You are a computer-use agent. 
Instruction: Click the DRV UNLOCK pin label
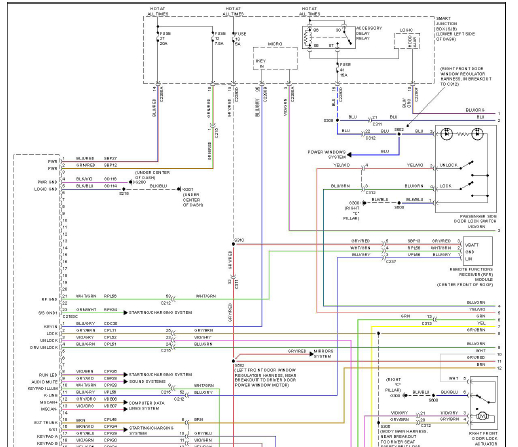point(44,347)
